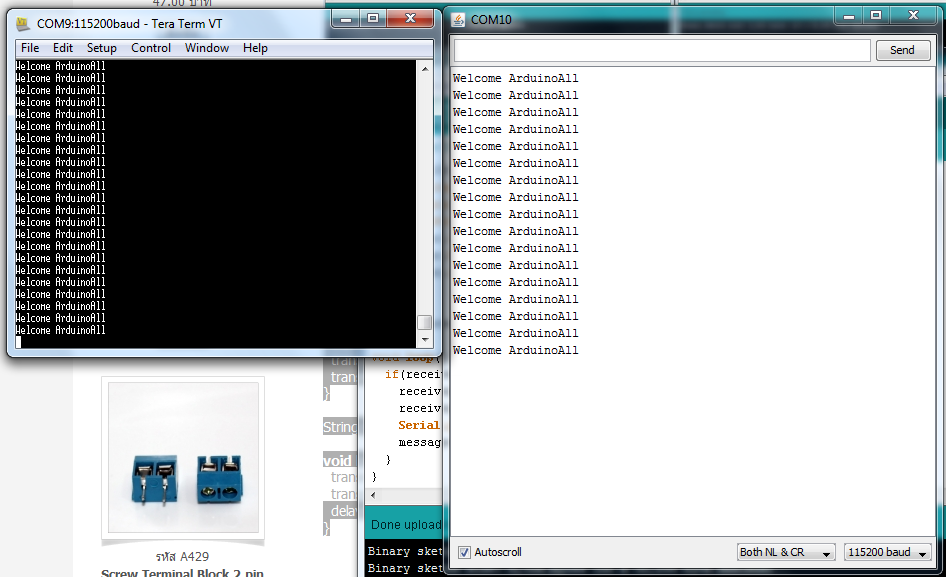Open the Window menu in Tera Term

(x=206, y=48)
